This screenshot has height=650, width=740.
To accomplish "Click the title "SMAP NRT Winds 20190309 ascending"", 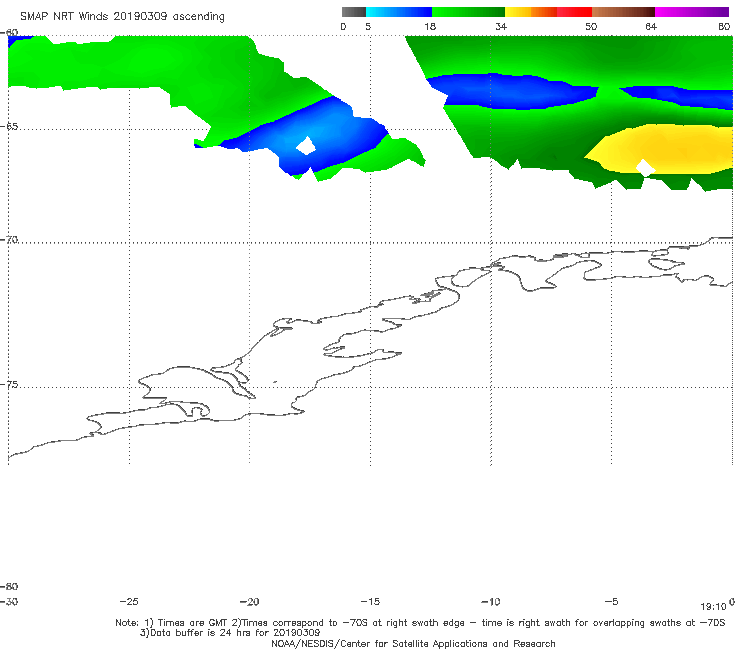I will pos(122,17).
